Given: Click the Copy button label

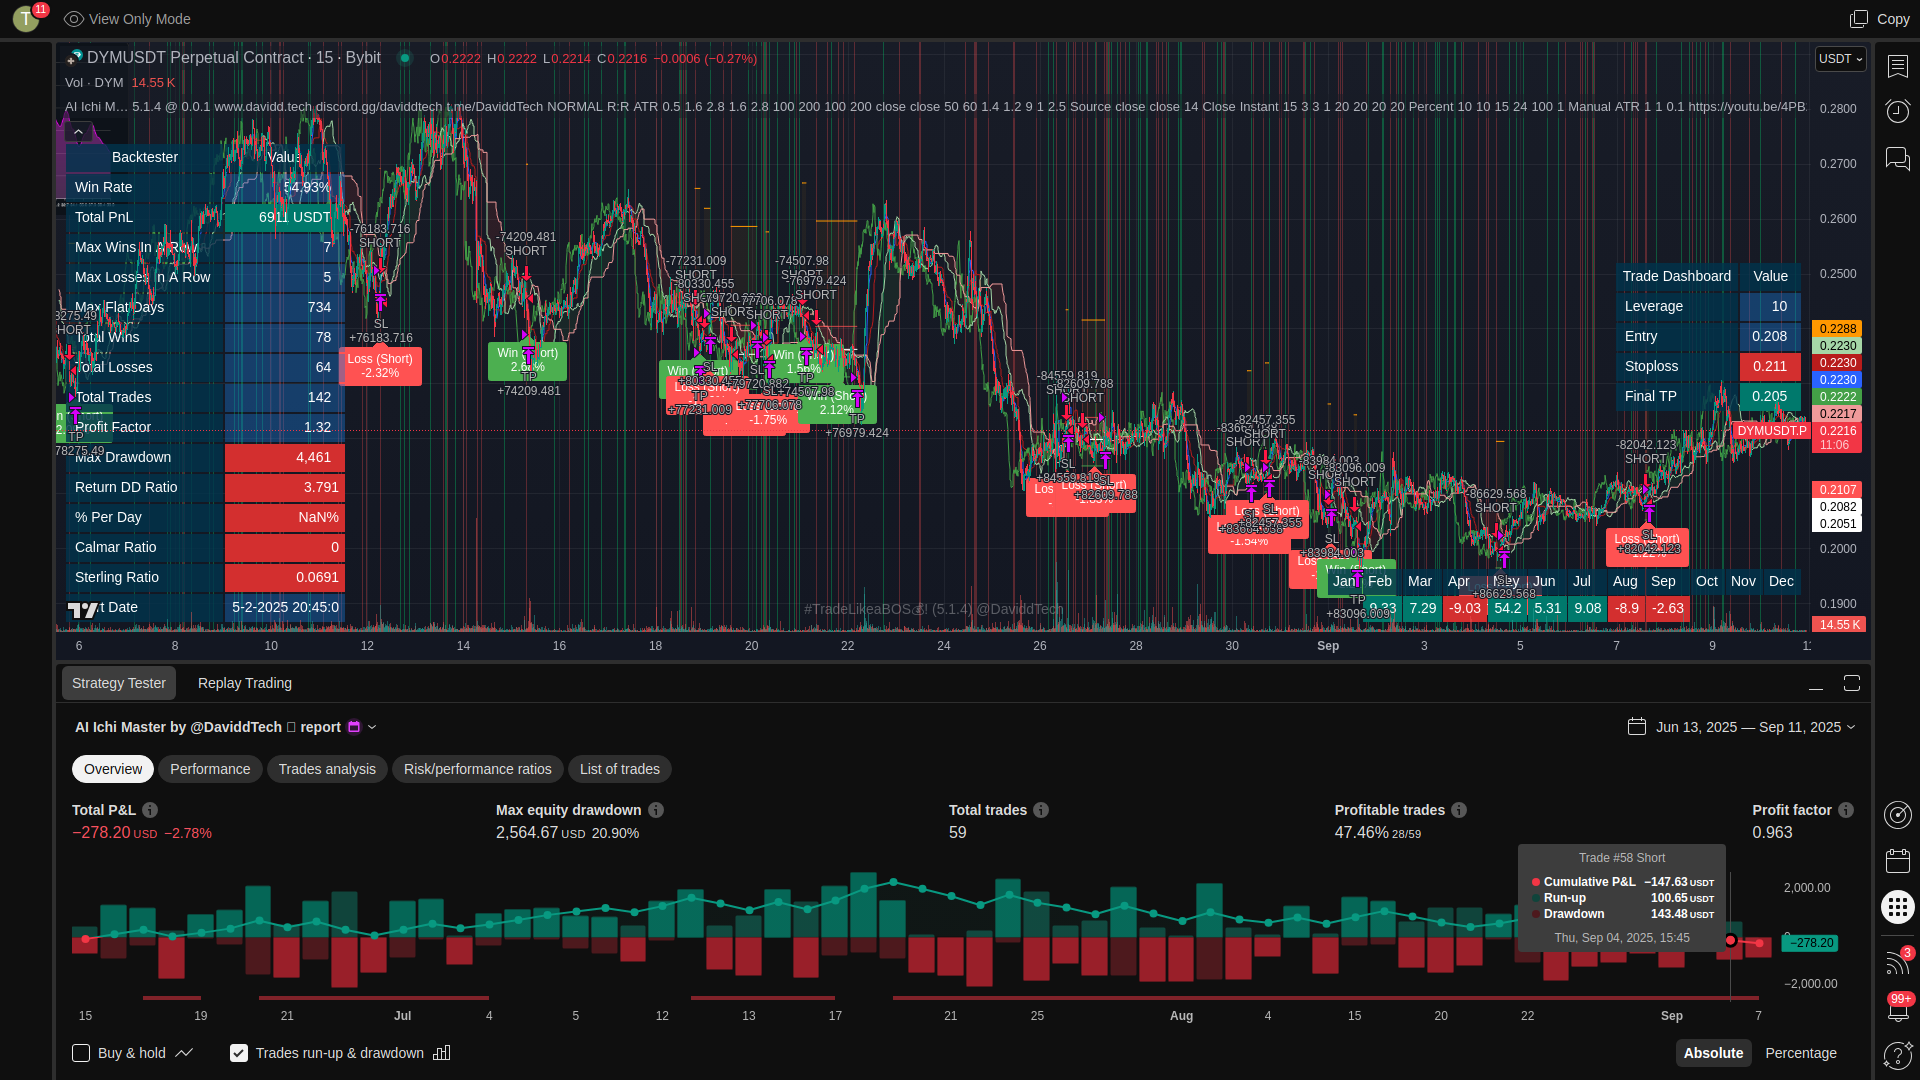Looking at the screenshot, I should (x=1893, y=19).
